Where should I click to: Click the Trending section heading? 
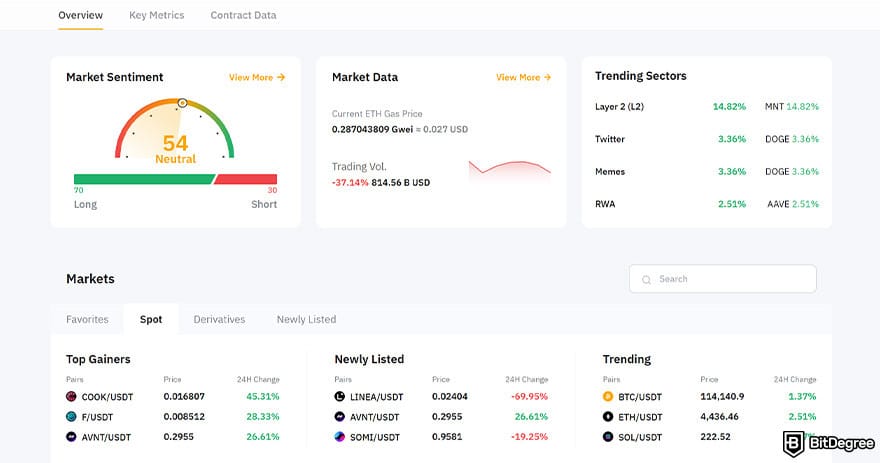[627, 359]
